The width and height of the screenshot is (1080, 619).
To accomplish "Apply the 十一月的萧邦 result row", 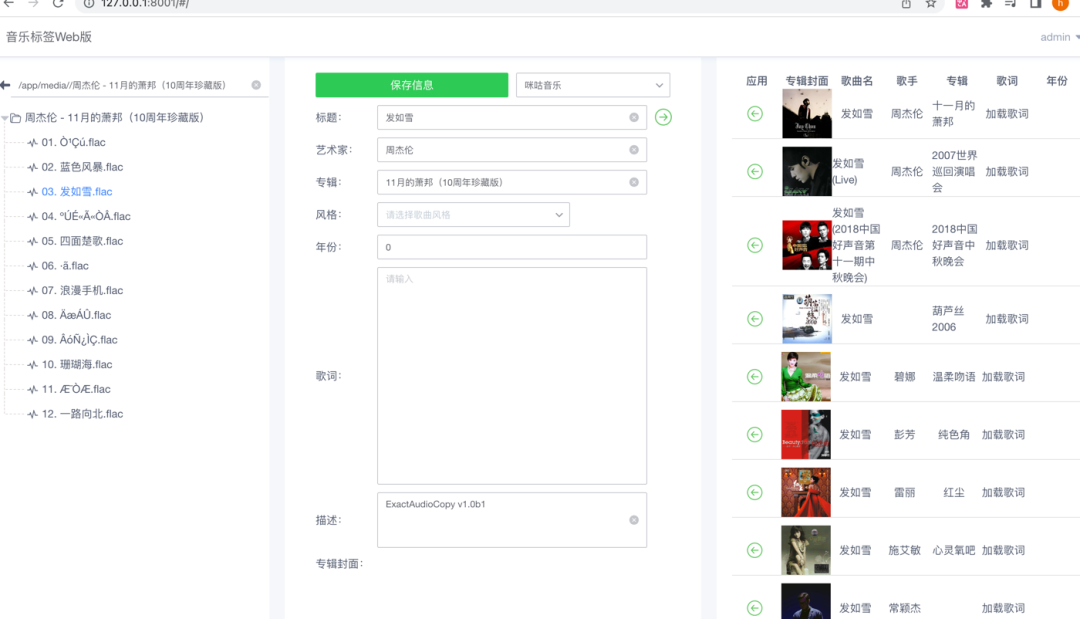I will point(755,114).
